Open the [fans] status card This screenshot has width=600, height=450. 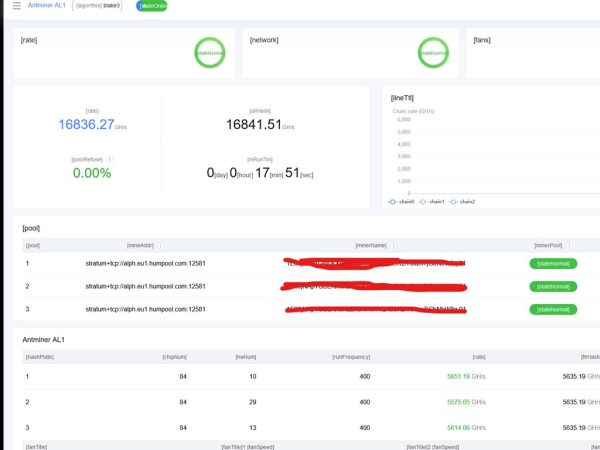pos(533,53)
